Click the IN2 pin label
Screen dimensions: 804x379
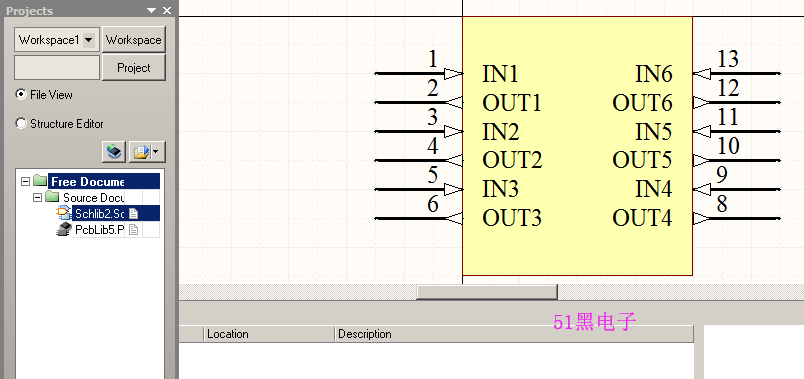tap(501, 132)
